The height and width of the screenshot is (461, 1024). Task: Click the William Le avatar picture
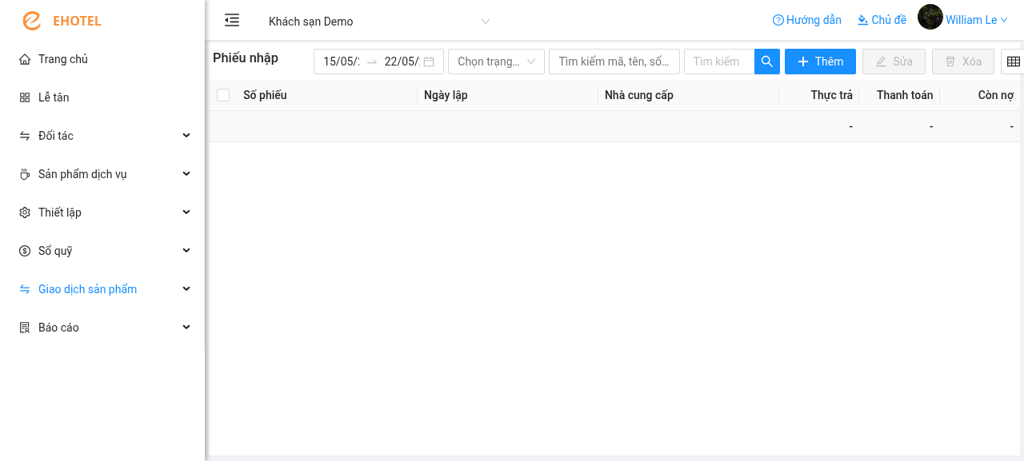[930, 18]
